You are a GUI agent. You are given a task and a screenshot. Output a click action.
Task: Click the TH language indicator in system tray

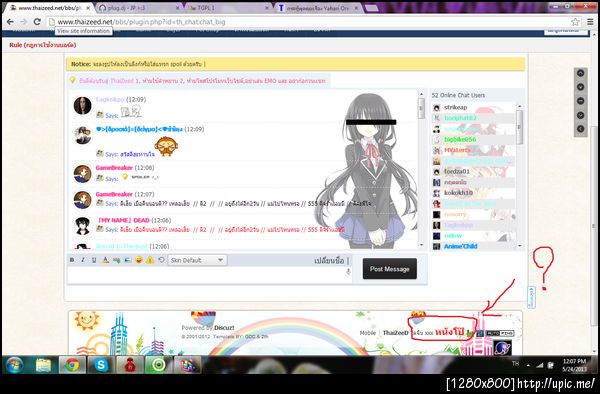point(515,364)
